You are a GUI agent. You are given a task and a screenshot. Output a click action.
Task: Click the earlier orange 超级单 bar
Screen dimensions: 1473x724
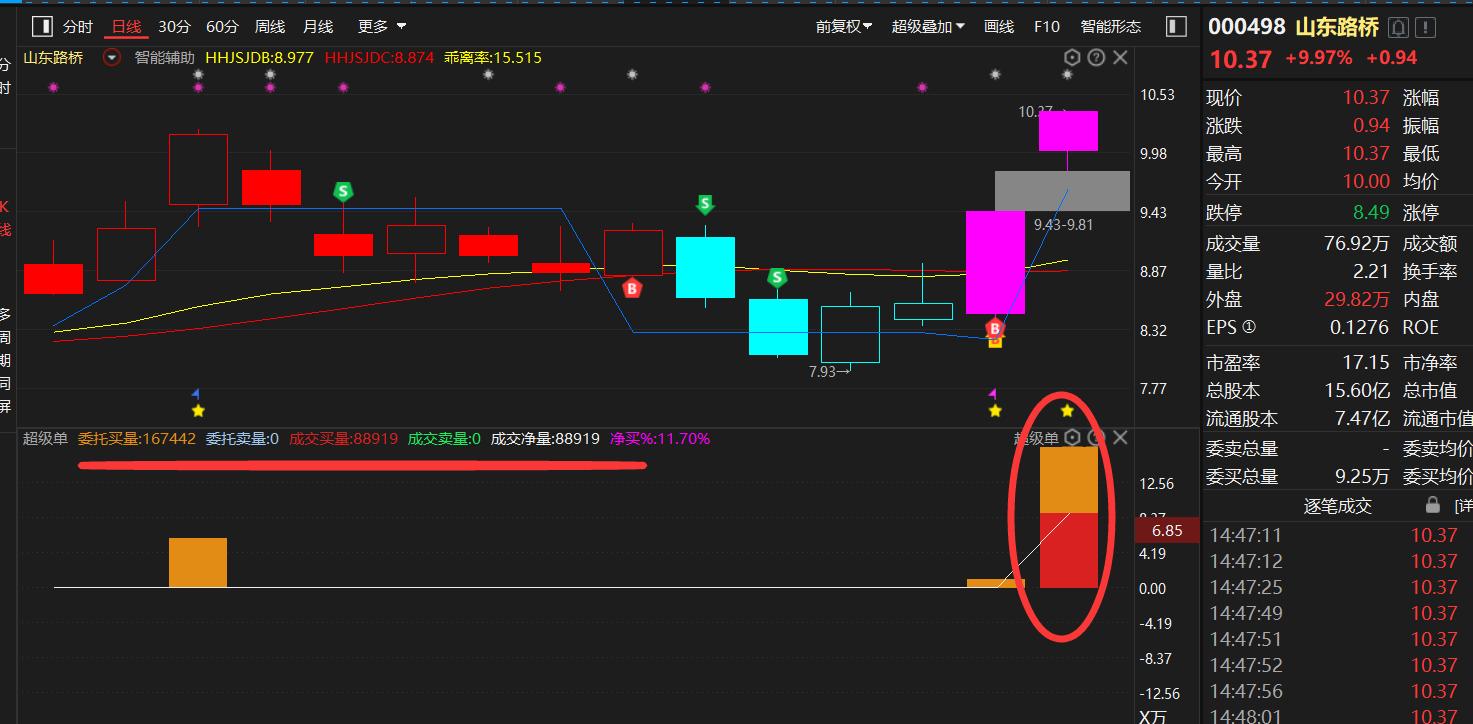197,563
